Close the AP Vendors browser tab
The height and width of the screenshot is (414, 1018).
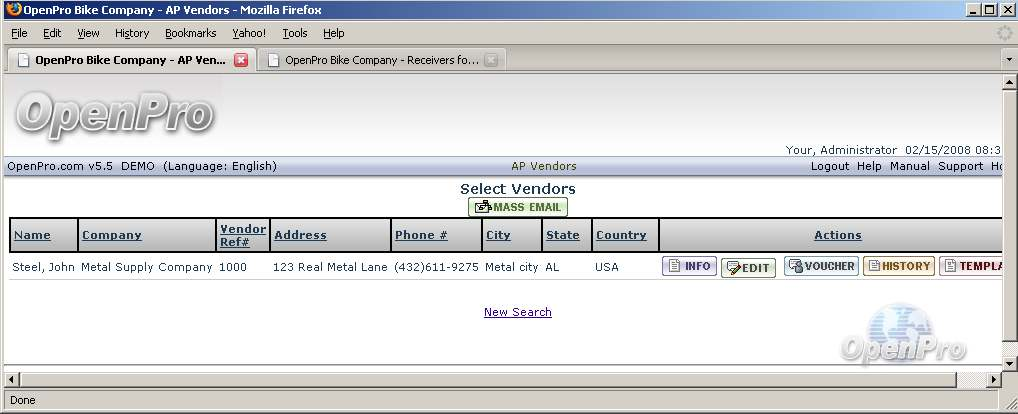[x=241, y=60]
